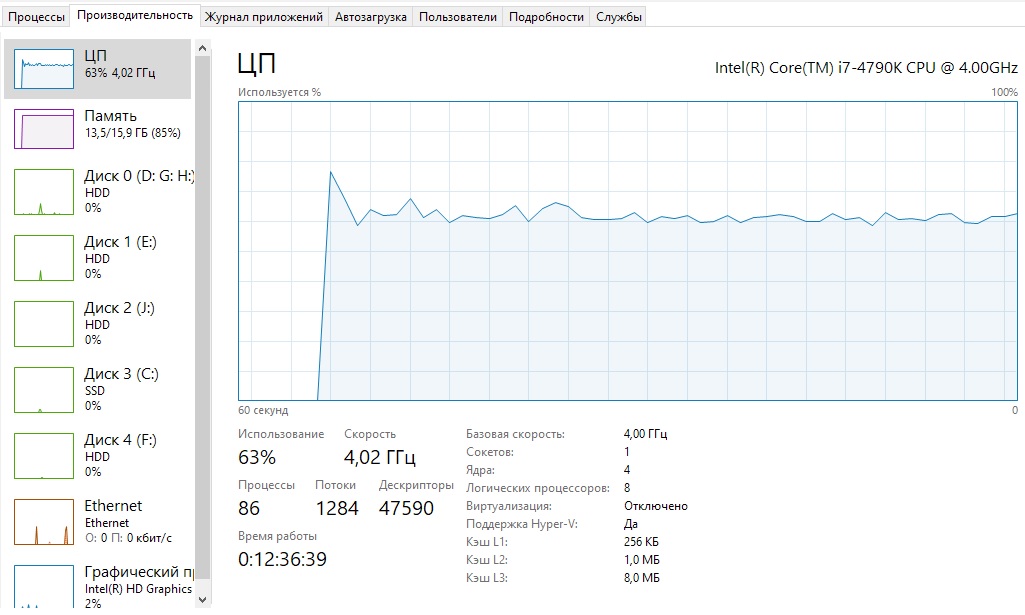Click the sidebar scroll down arrow
1025x615 pixels.
[202, 599]
